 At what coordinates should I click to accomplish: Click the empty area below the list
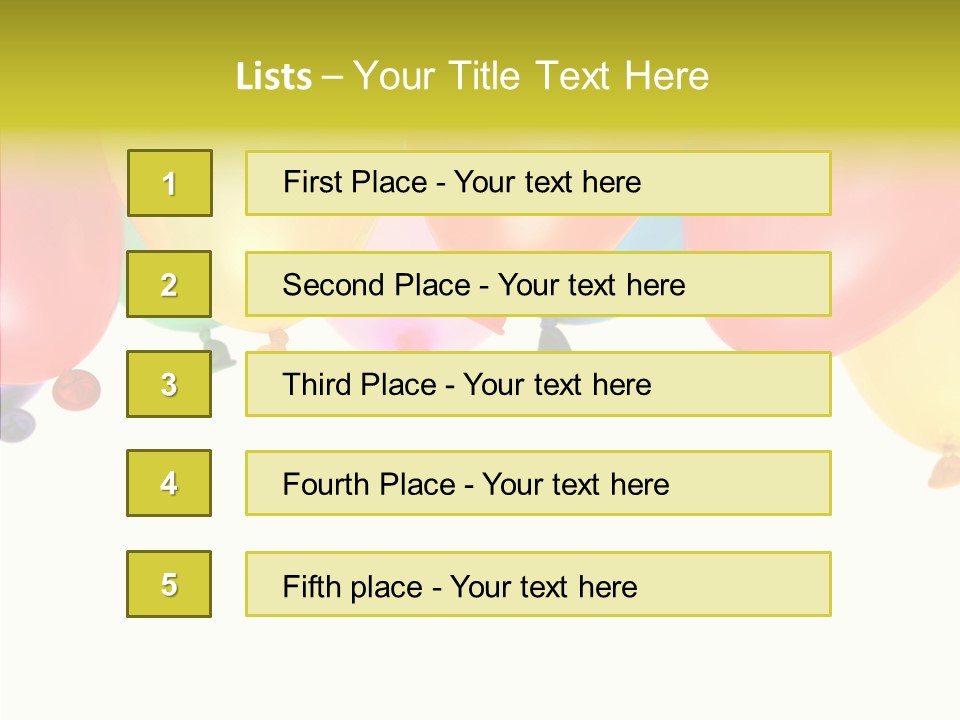(480, 670)
